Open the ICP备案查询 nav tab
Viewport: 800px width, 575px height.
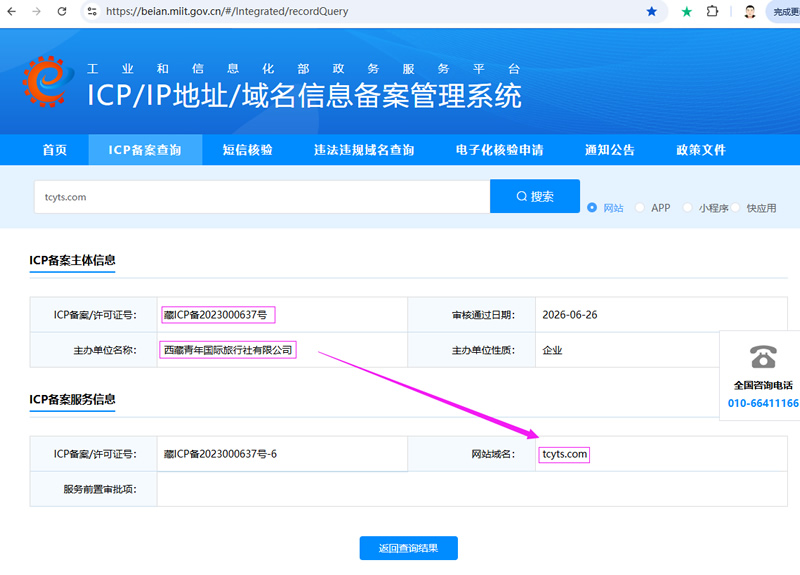coord(145,150)
